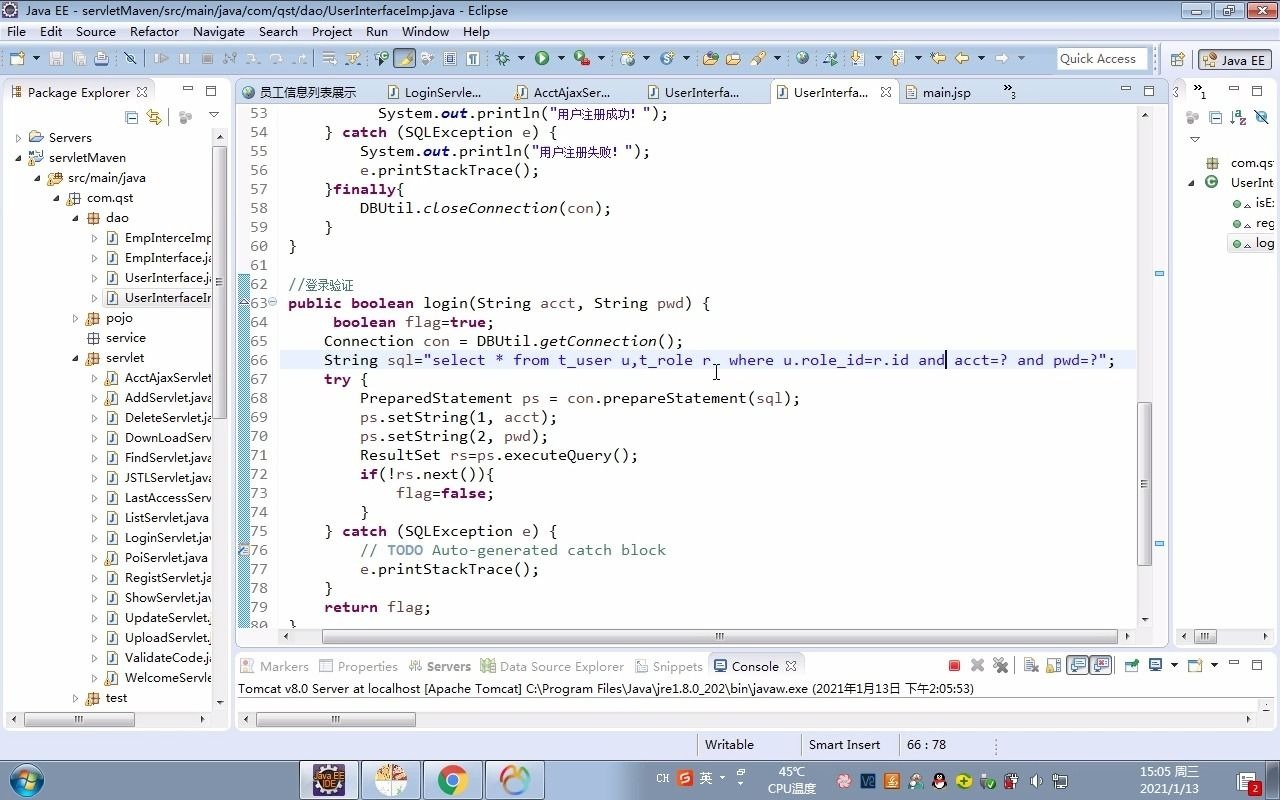Open the Debug dropdown arrow

click(521, 59)
